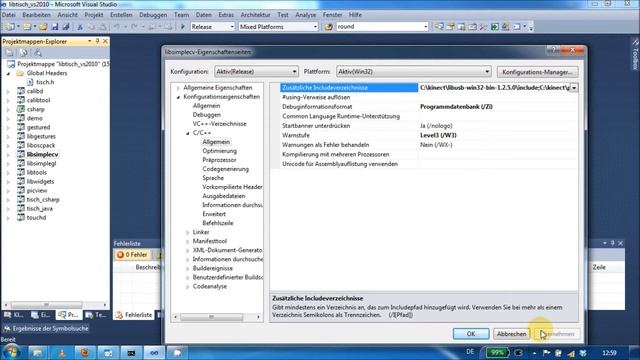Click the Find in Files icon beside search box
The image size is (640, 360).
pyautogui.click(x=329, y=27)
